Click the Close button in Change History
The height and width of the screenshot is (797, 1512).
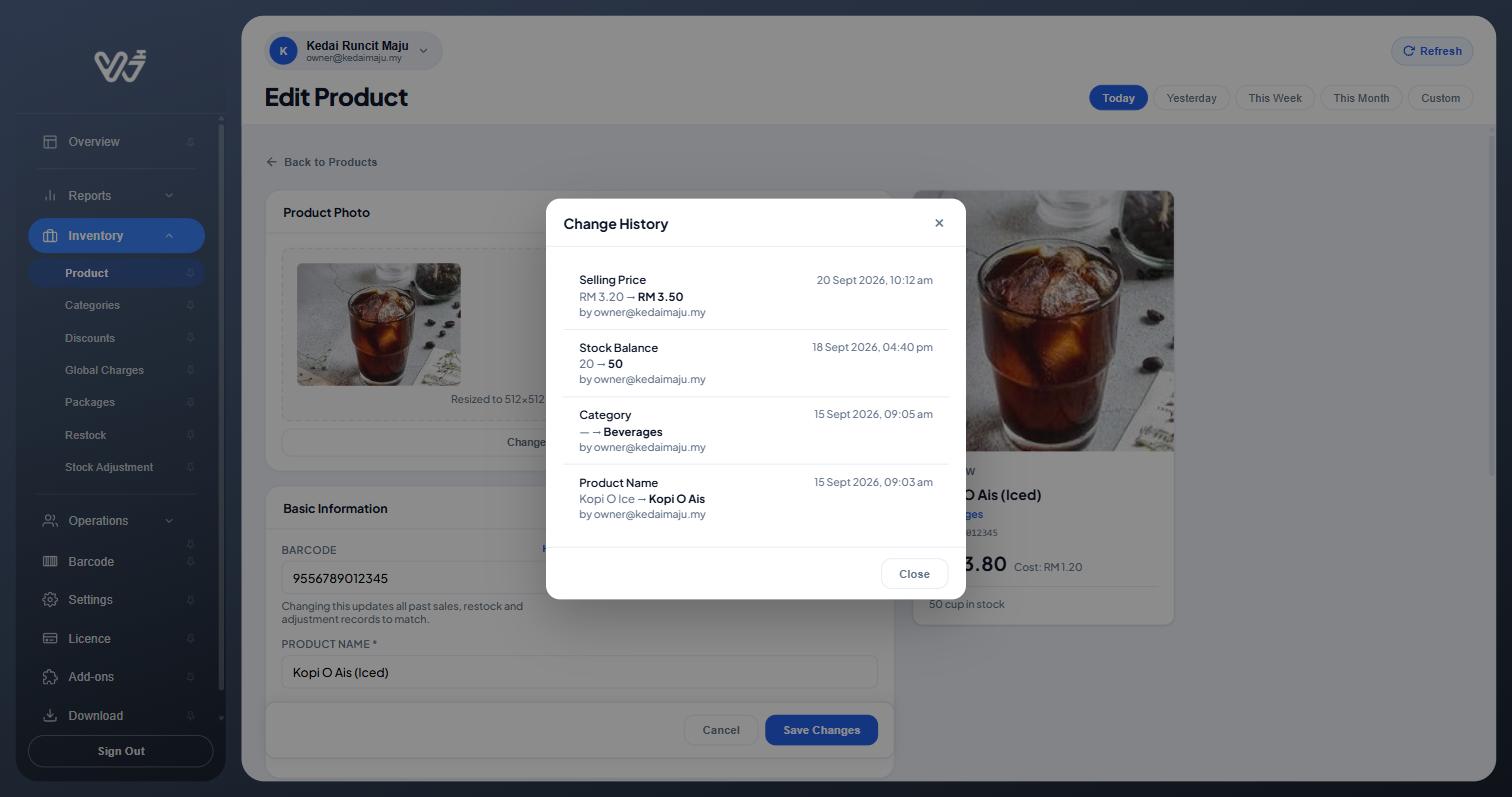coord(914,574)
